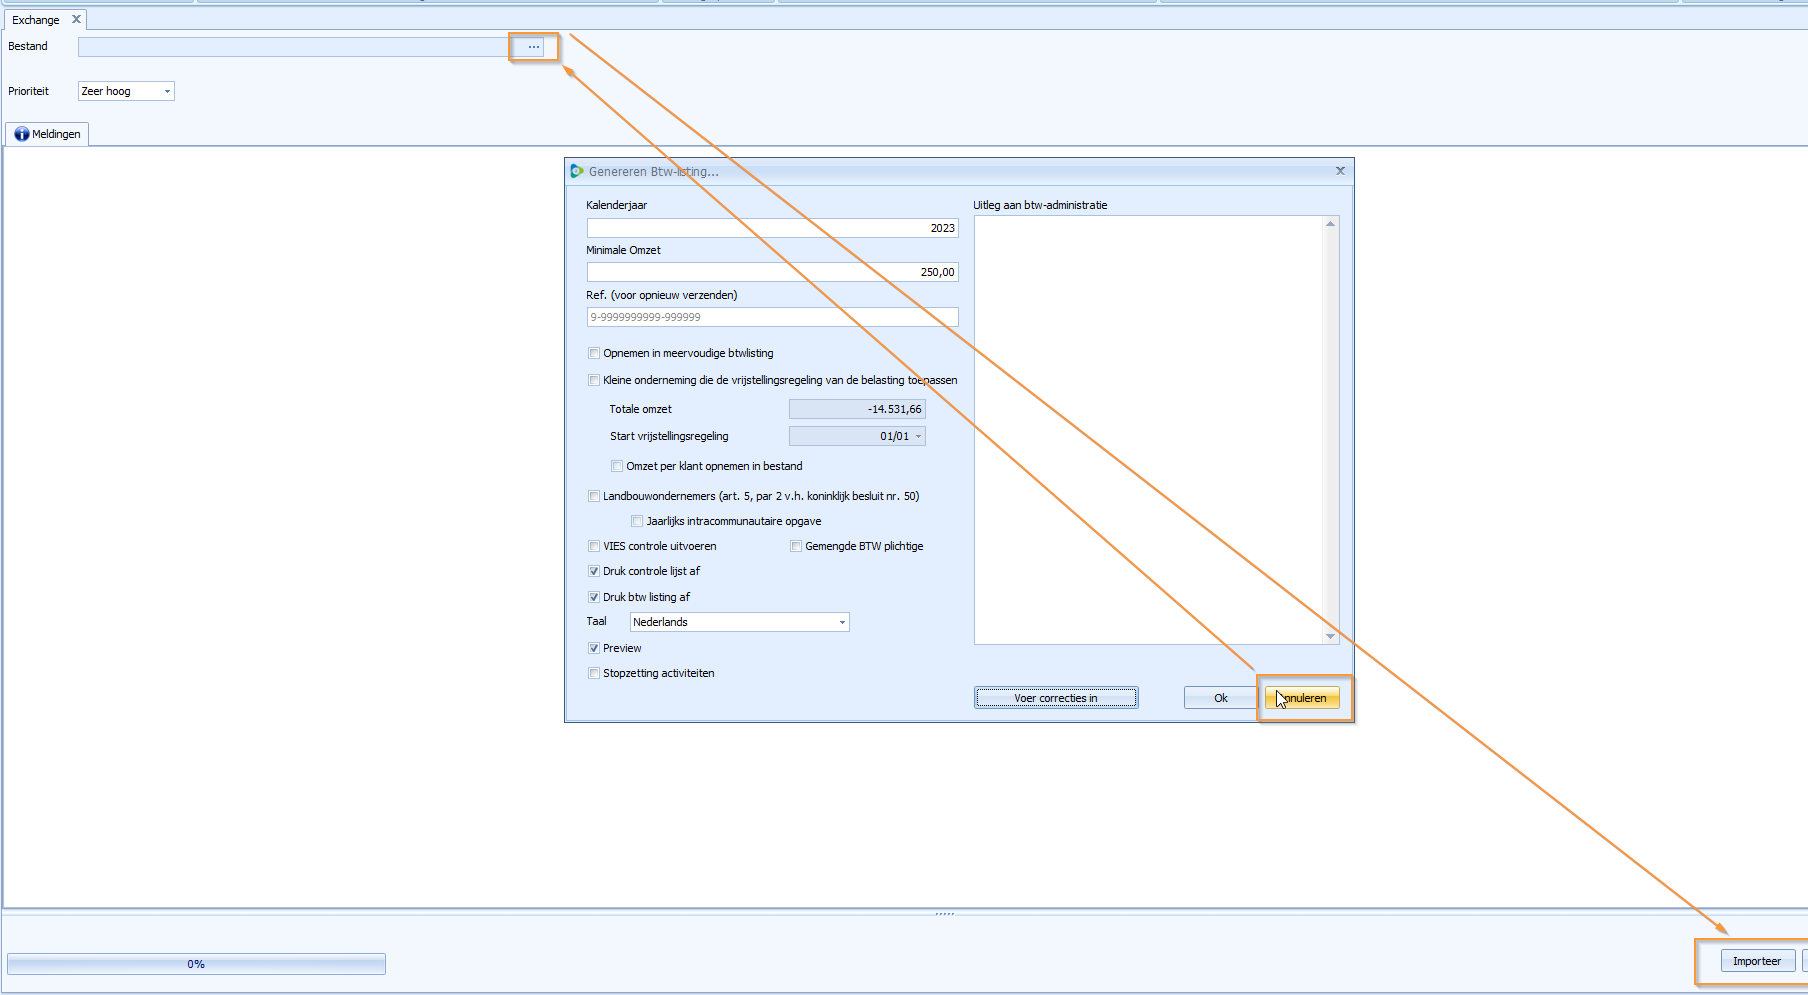Image resolution: width=1808 pixels, height=995 pixels.
Task: Close the Genereren Btw-listing dialog
Action: [x=1340, y=171]
